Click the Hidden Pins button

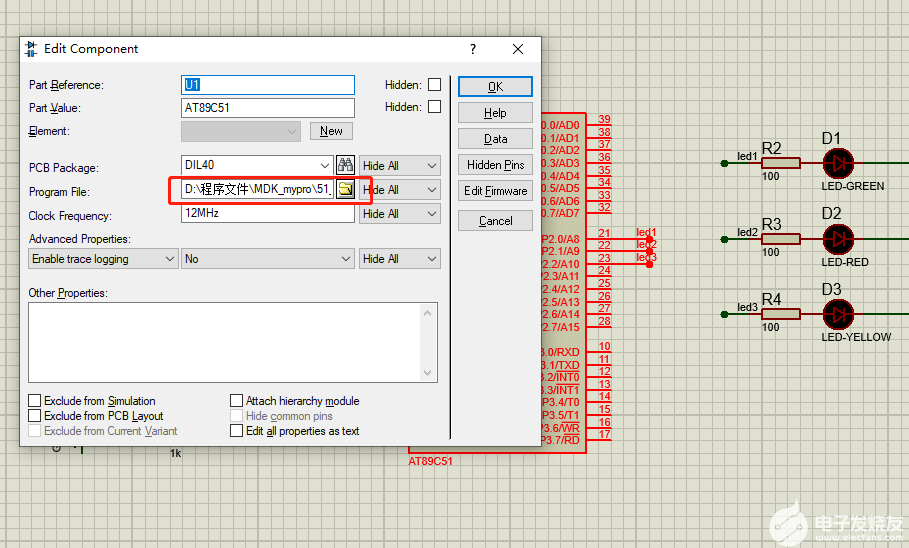coord(495,165)
